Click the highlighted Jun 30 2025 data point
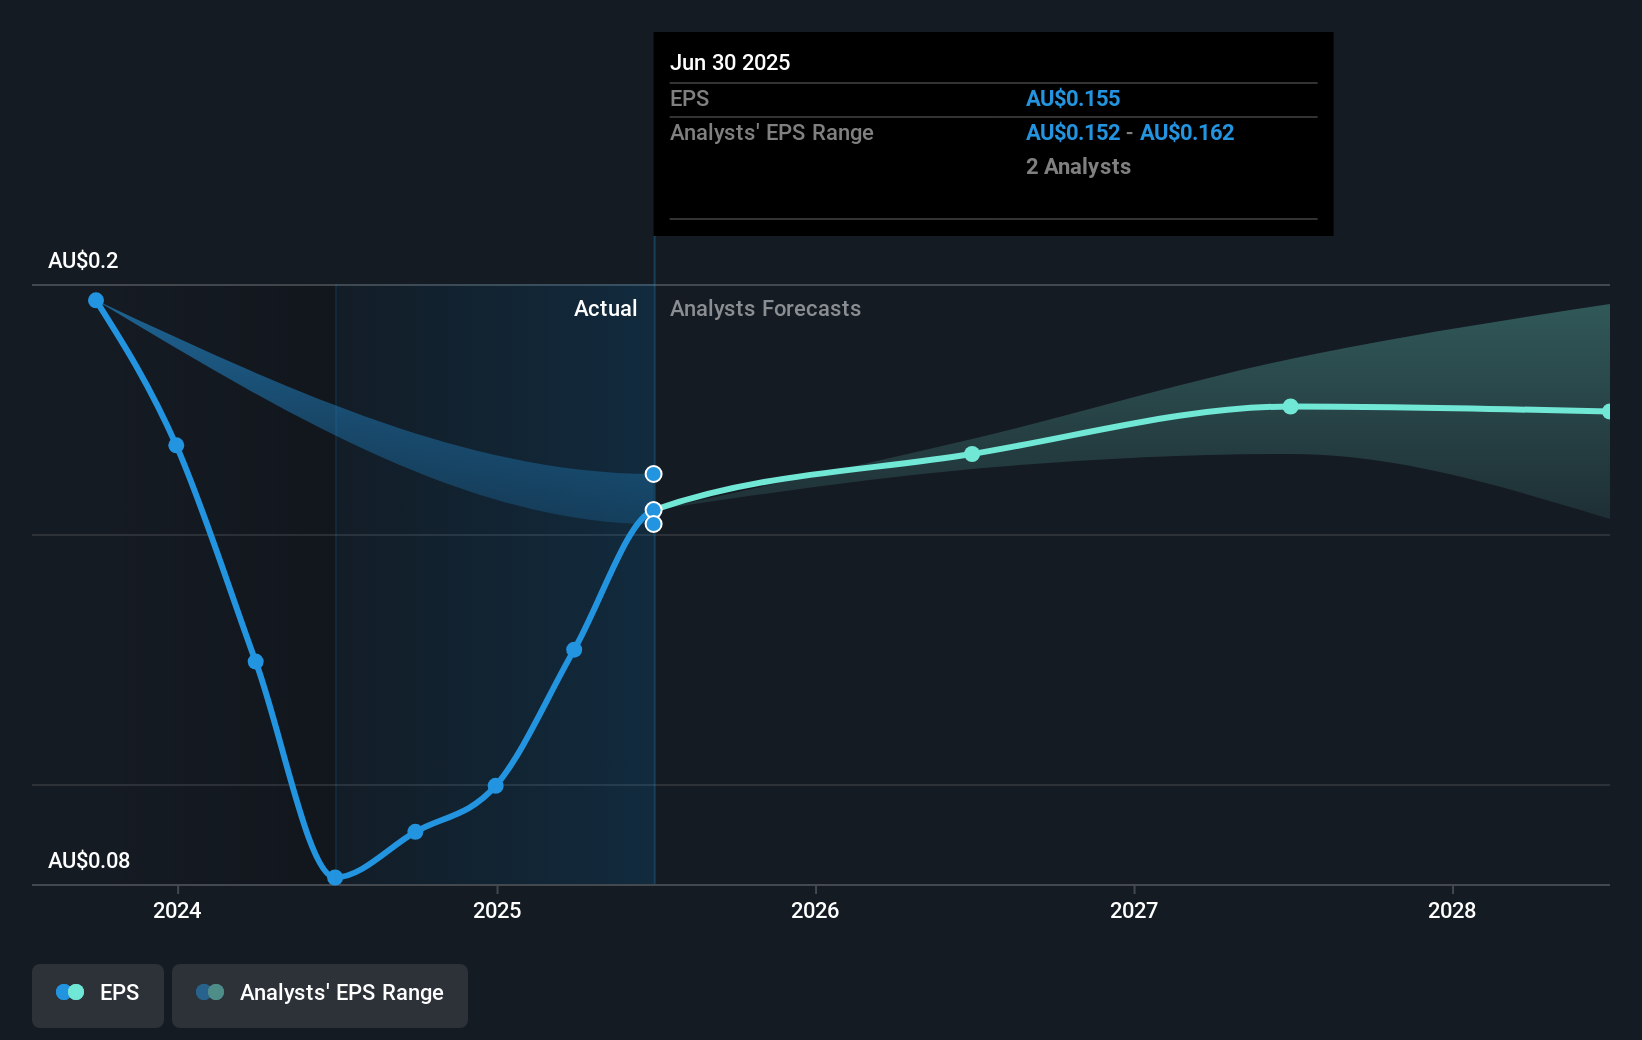1642x1040 pixels. [653, 509]
